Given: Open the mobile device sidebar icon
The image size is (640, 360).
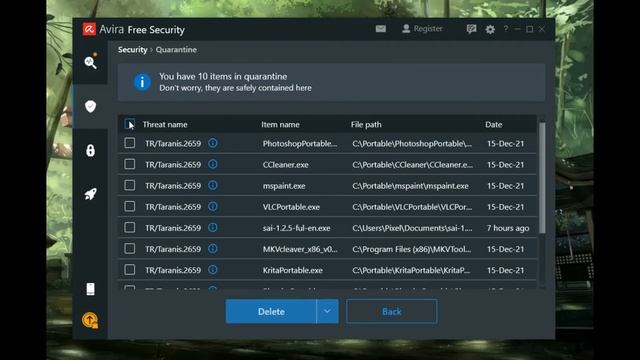Looking at the screenshot, I should [91, 289].
